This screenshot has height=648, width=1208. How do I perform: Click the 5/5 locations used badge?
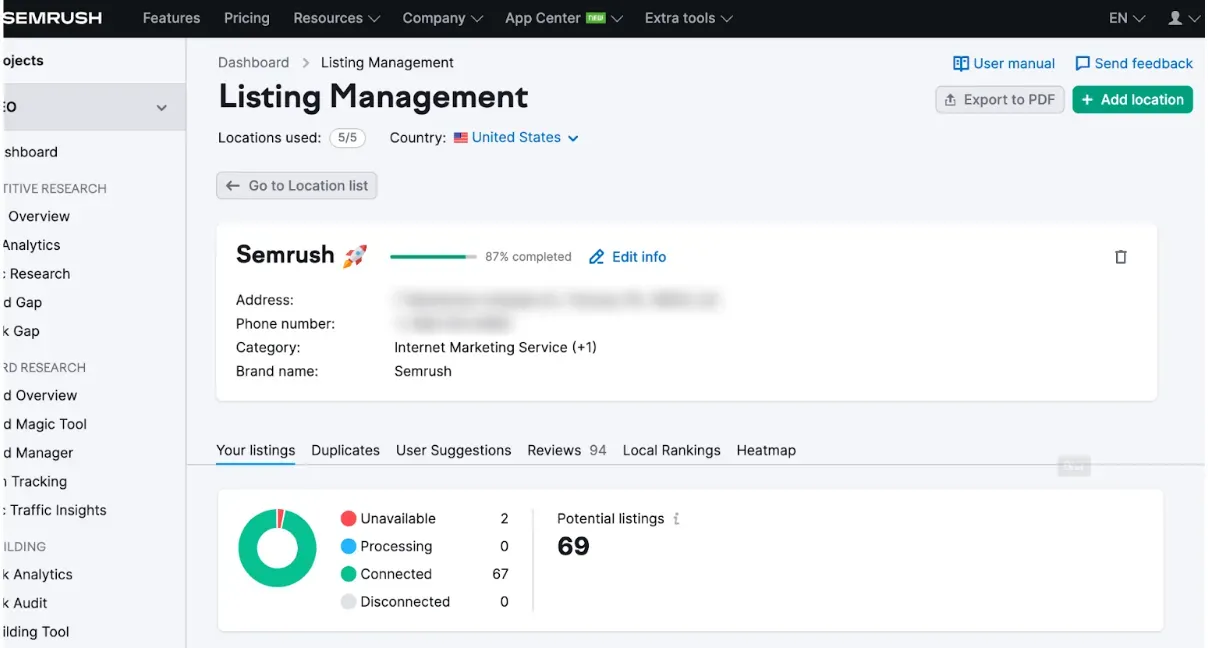point(347,138)
